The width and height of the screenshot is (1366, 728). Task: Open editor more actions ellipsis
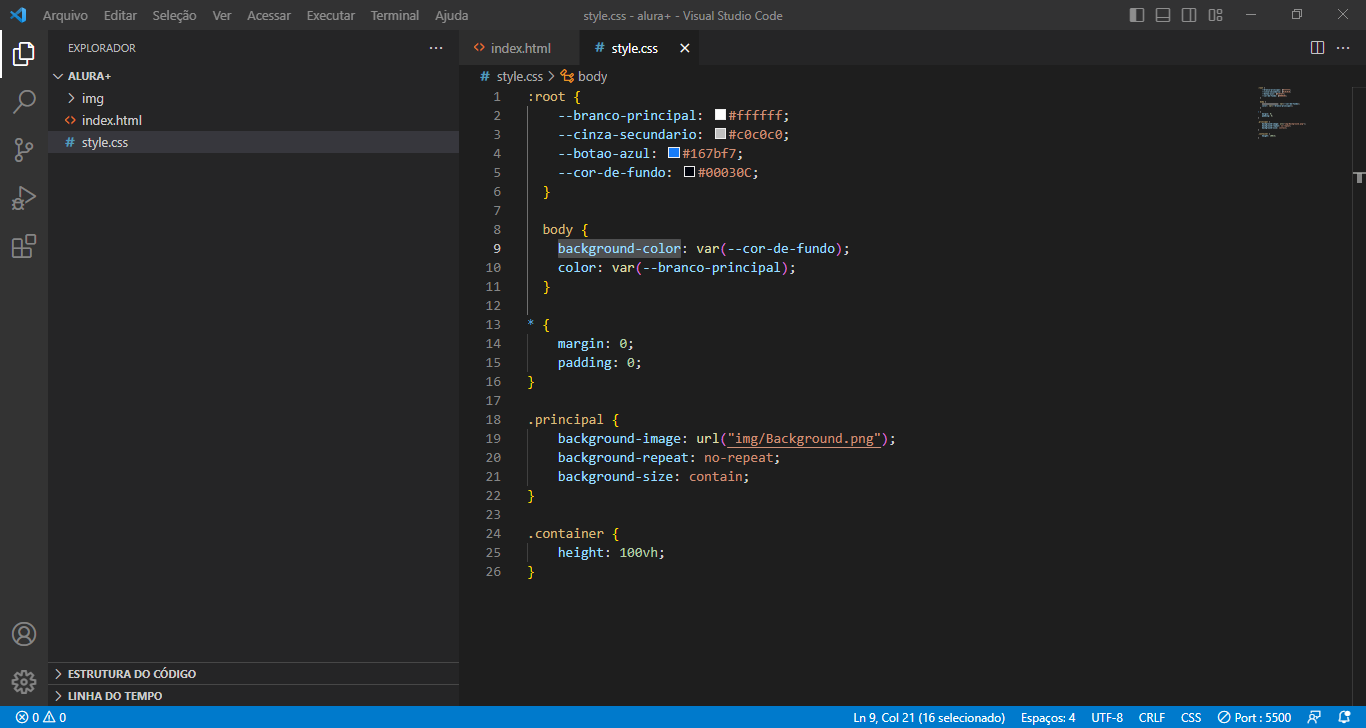click(x=1344, y=48)
